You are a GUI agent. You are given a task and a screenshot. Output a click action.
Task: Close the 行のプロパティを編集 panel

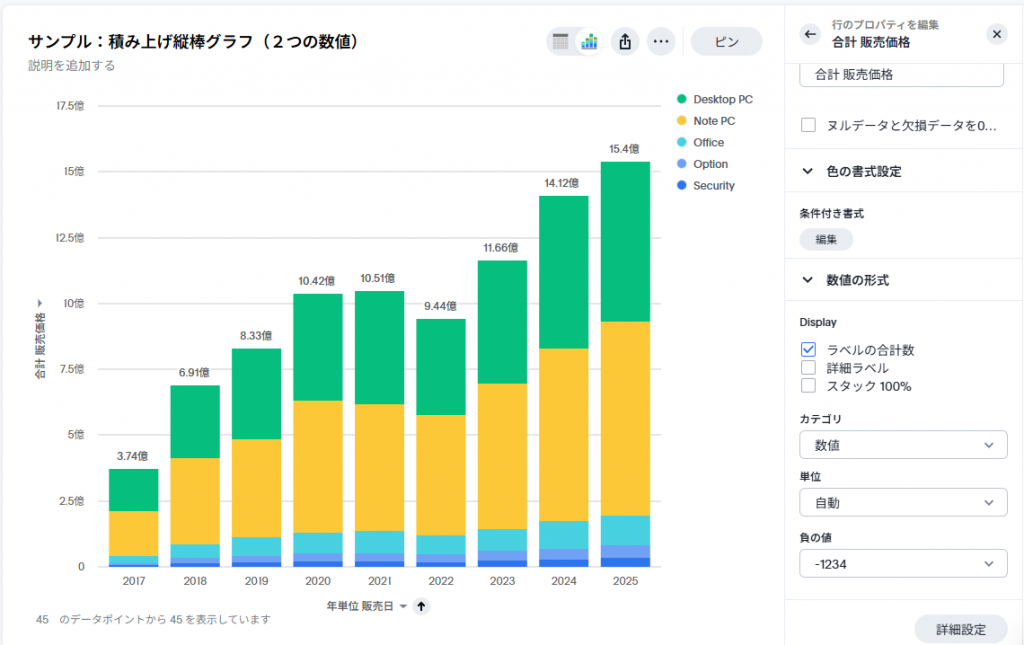click(996, 34)
